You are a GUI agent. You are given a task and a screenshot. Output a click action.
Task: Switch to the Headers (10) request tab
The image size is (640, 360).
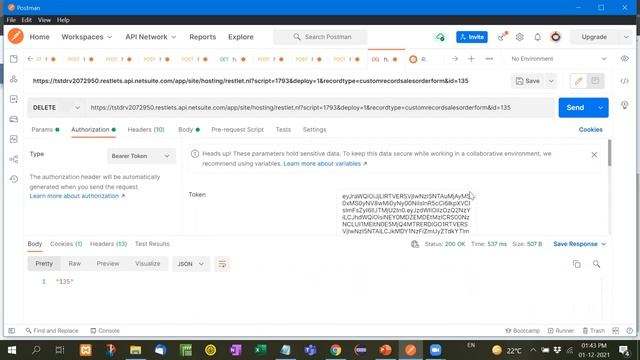point(146,129)
